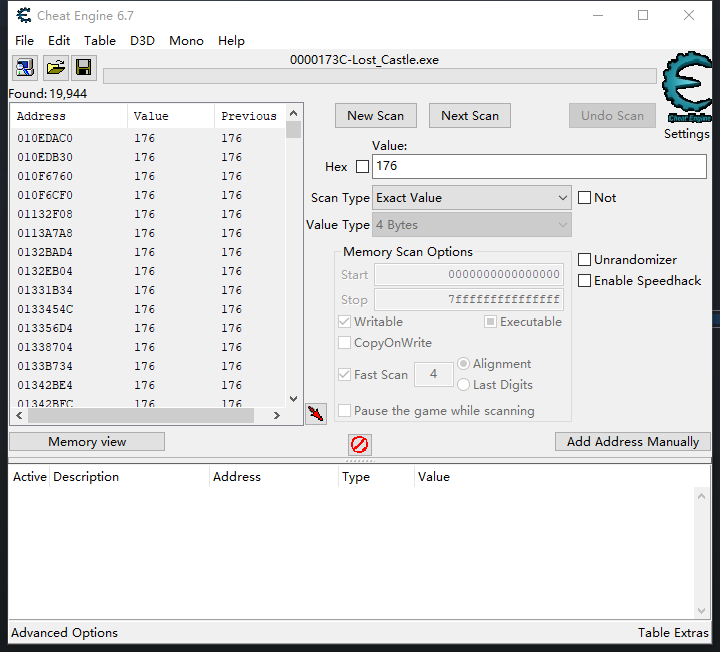Toggle the Fast Scan checkbox
The height and width of the screenshot is (652, 720).
344,375
